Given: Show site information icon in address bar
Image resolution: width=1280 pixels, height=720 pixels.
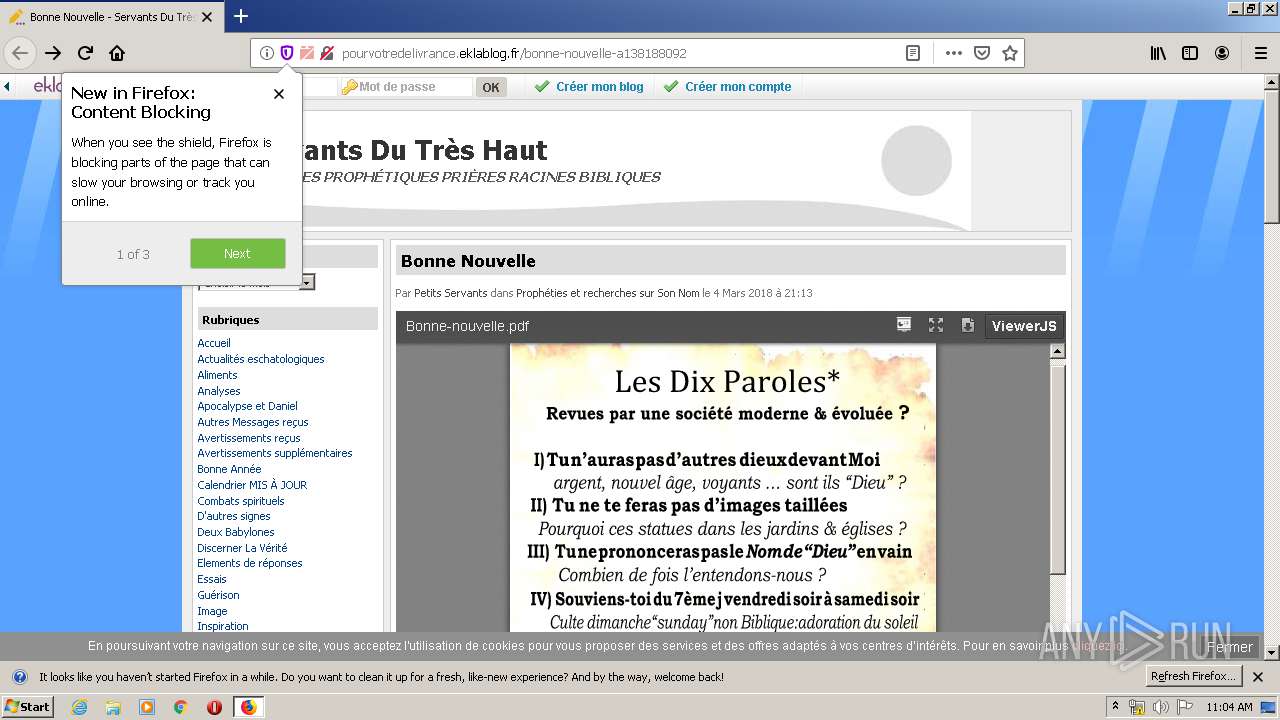Looking at the screenshot, I should tap(267, 53).
